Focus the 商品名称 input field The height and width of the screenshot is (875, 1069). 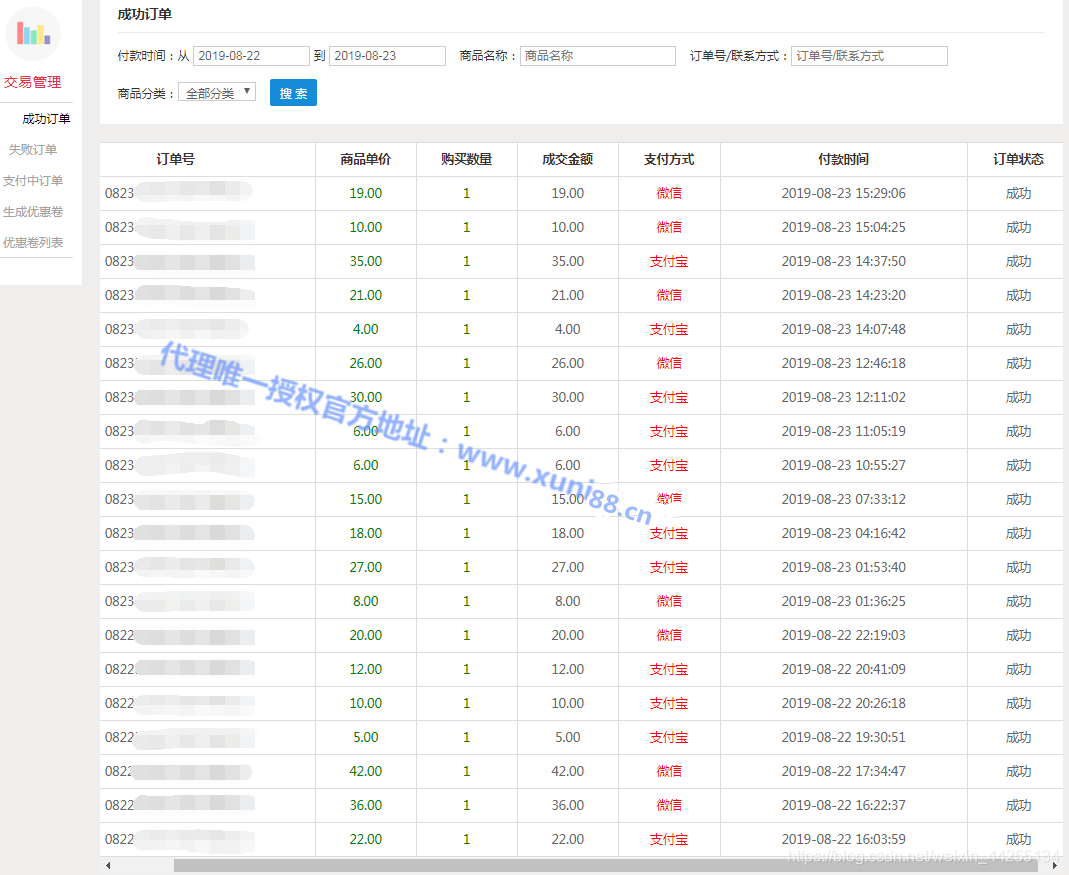tap(598, 56)
